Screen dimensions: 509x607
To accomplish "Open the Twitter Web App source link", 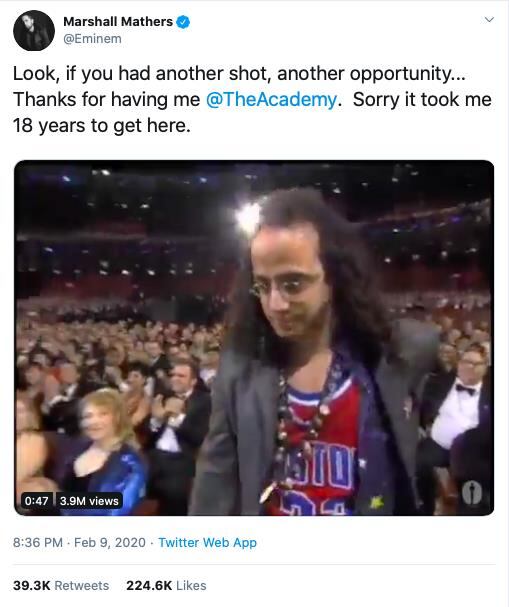I will (207, 542).
